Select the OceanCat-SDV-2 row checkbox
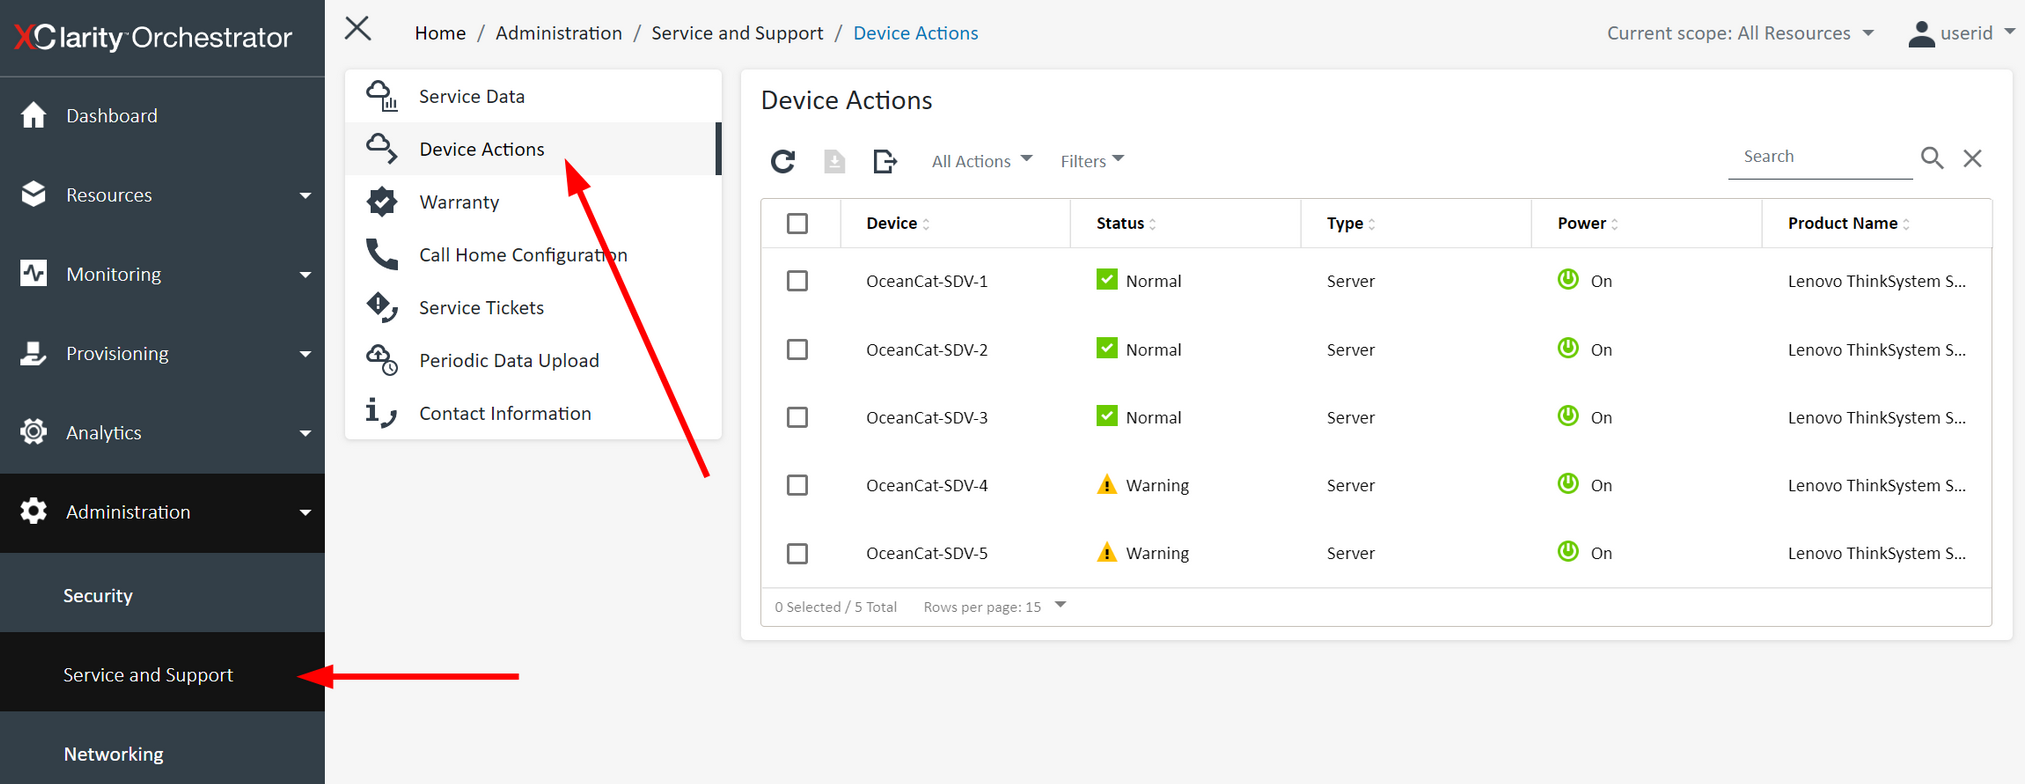The image size is (2025, 784). (x=797, y=349)
